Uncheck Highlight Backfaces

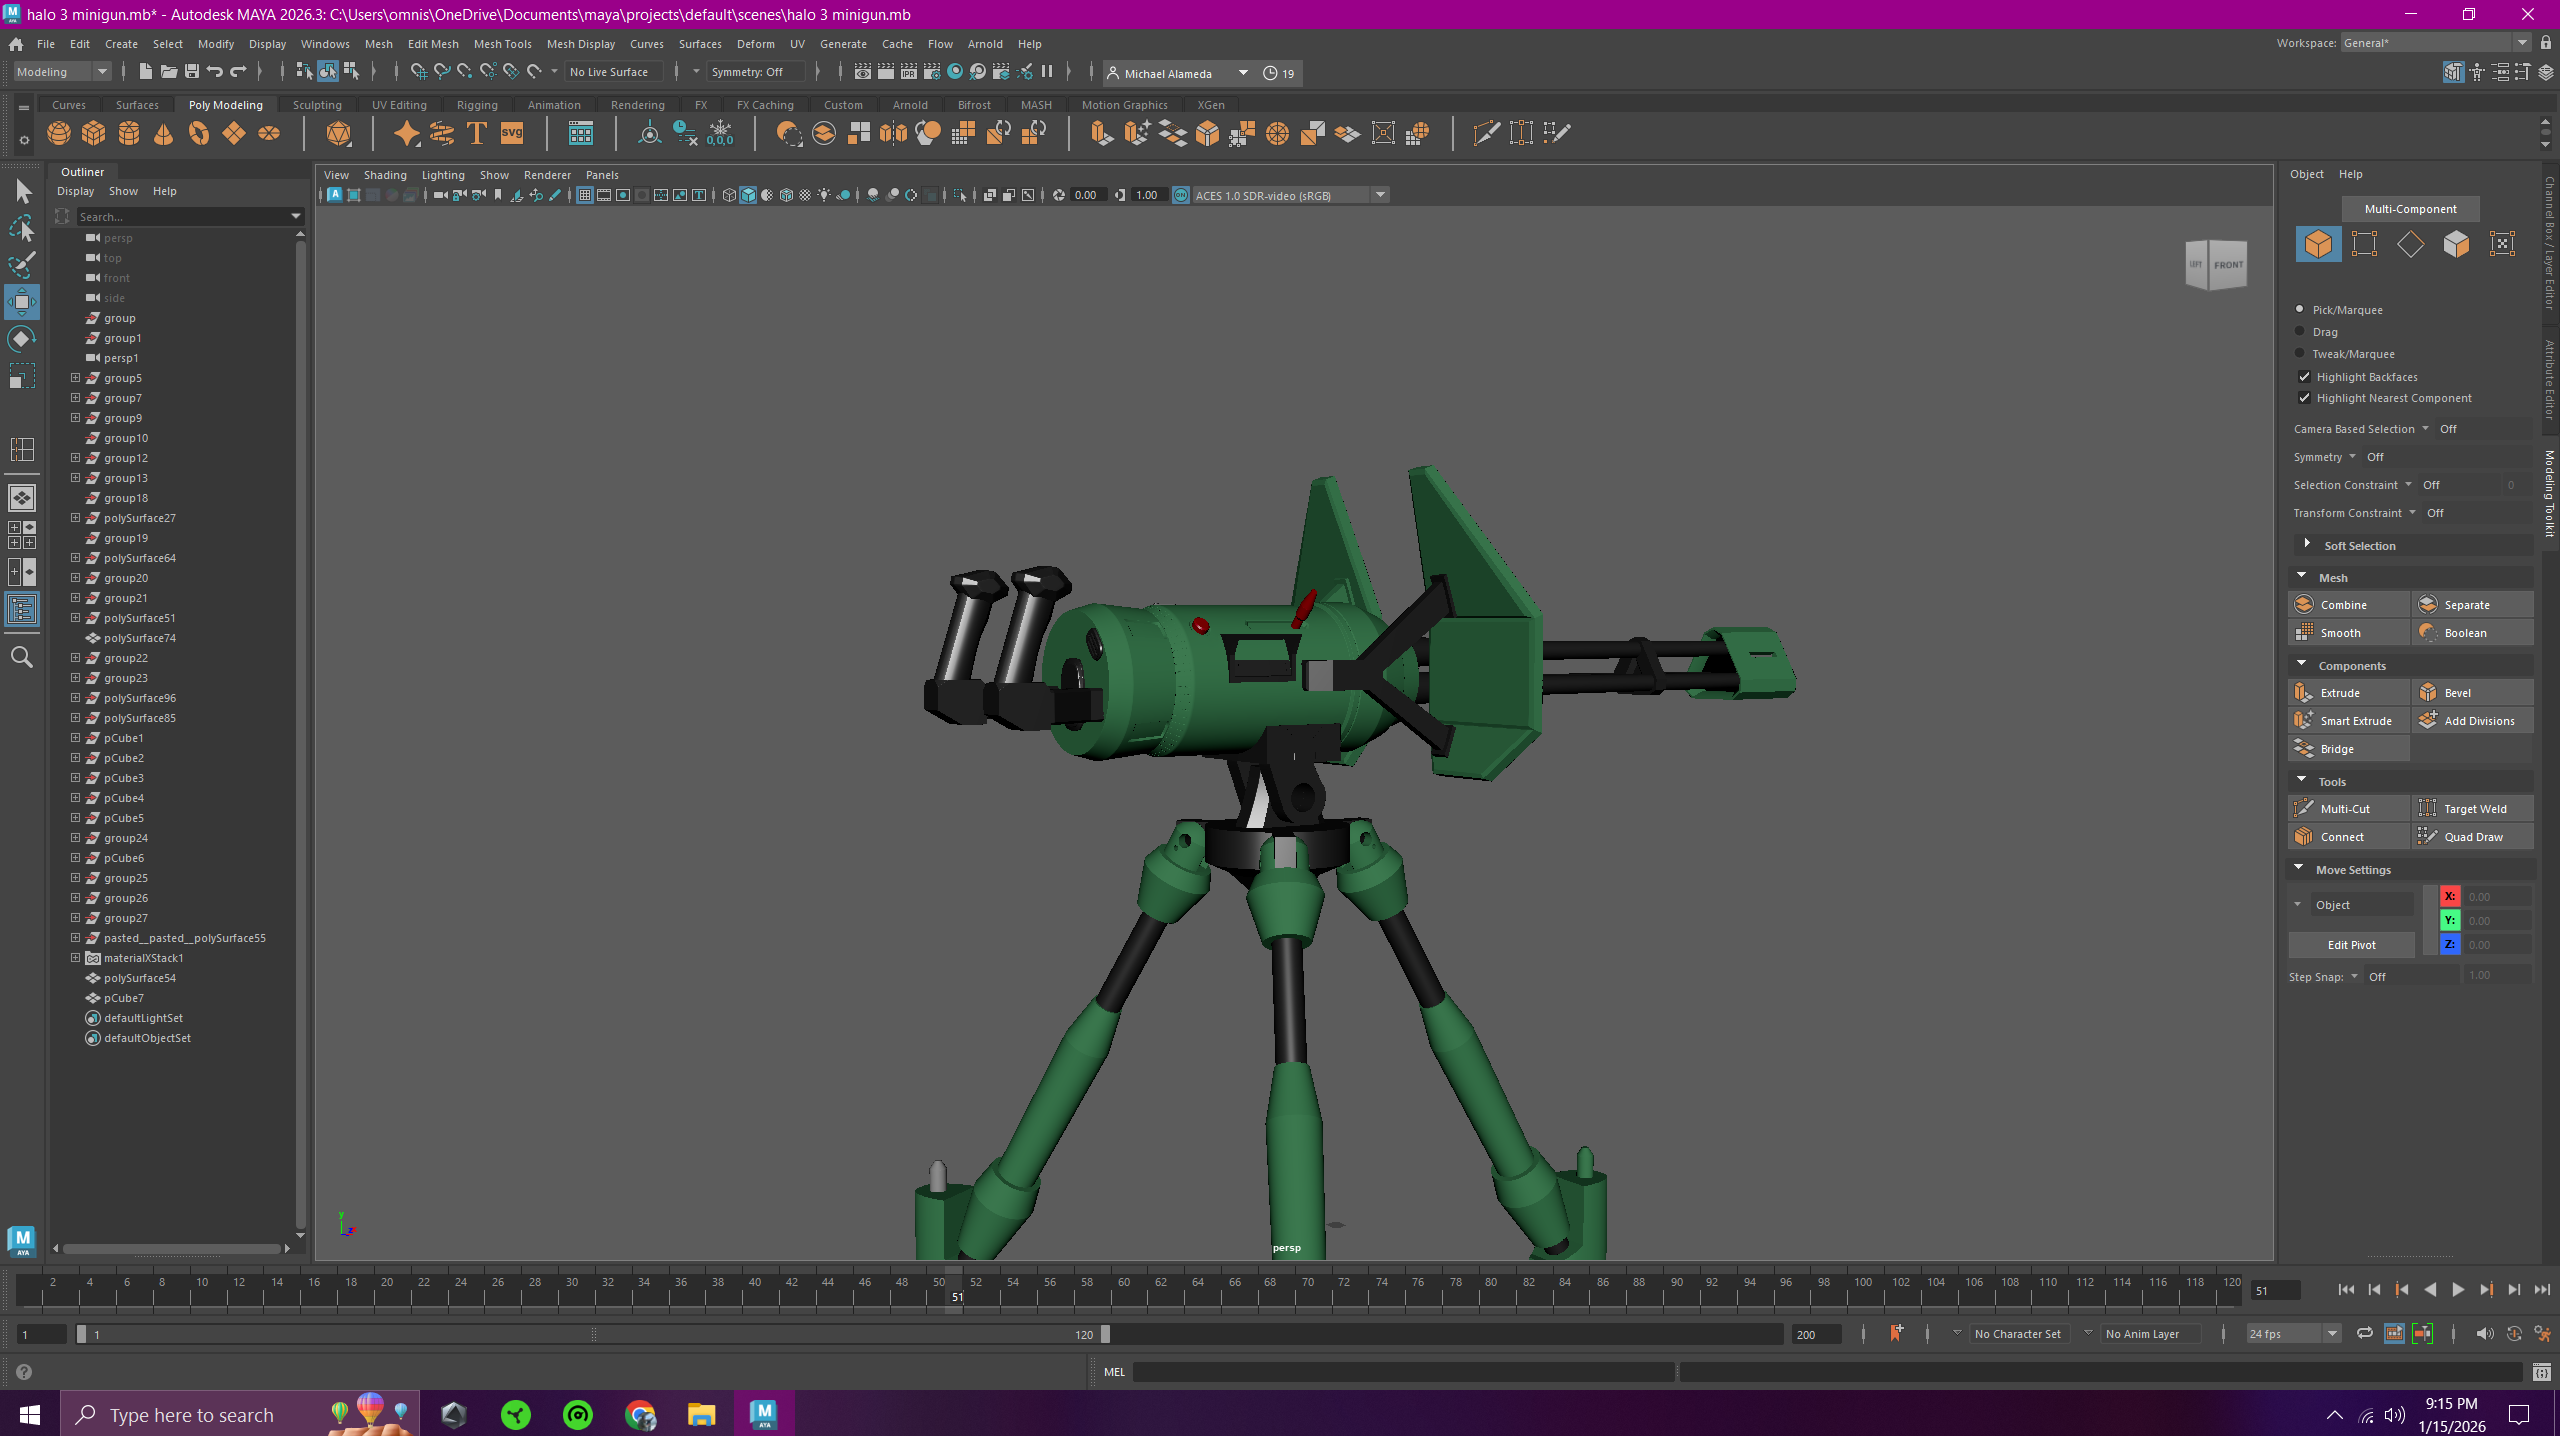tap(2304, 377)
